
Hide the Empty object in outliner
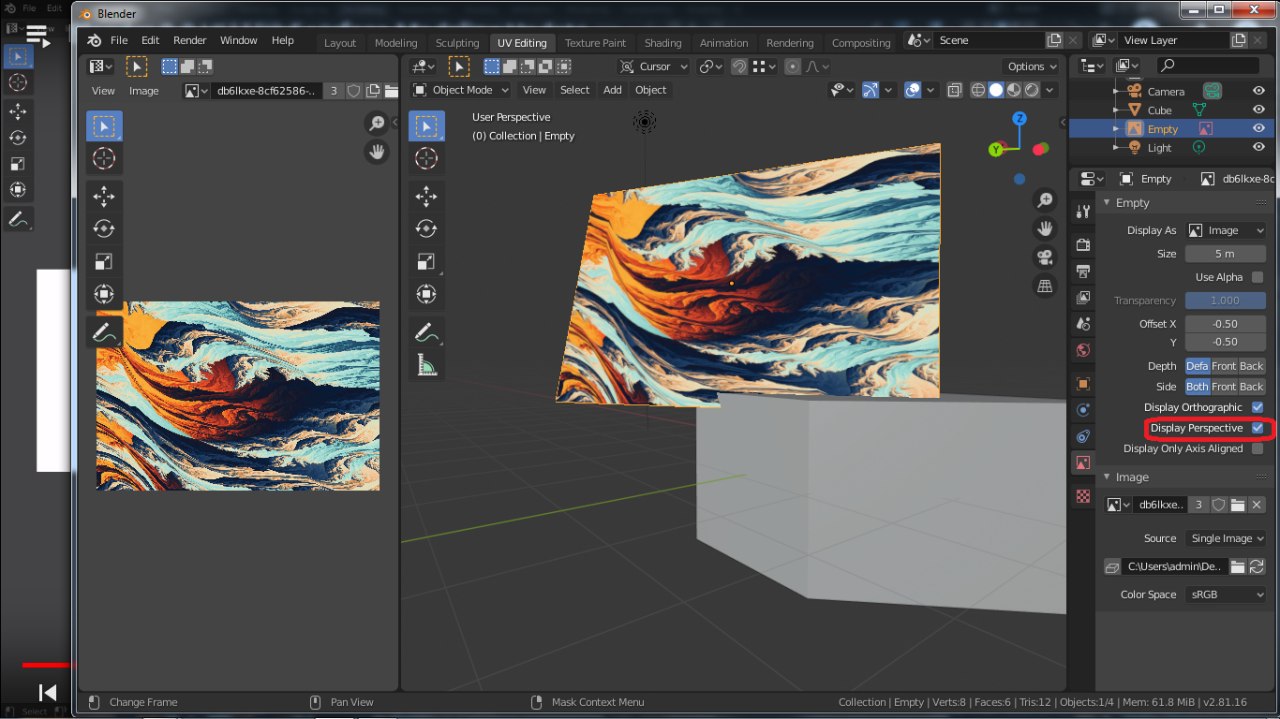[1259, 129]
